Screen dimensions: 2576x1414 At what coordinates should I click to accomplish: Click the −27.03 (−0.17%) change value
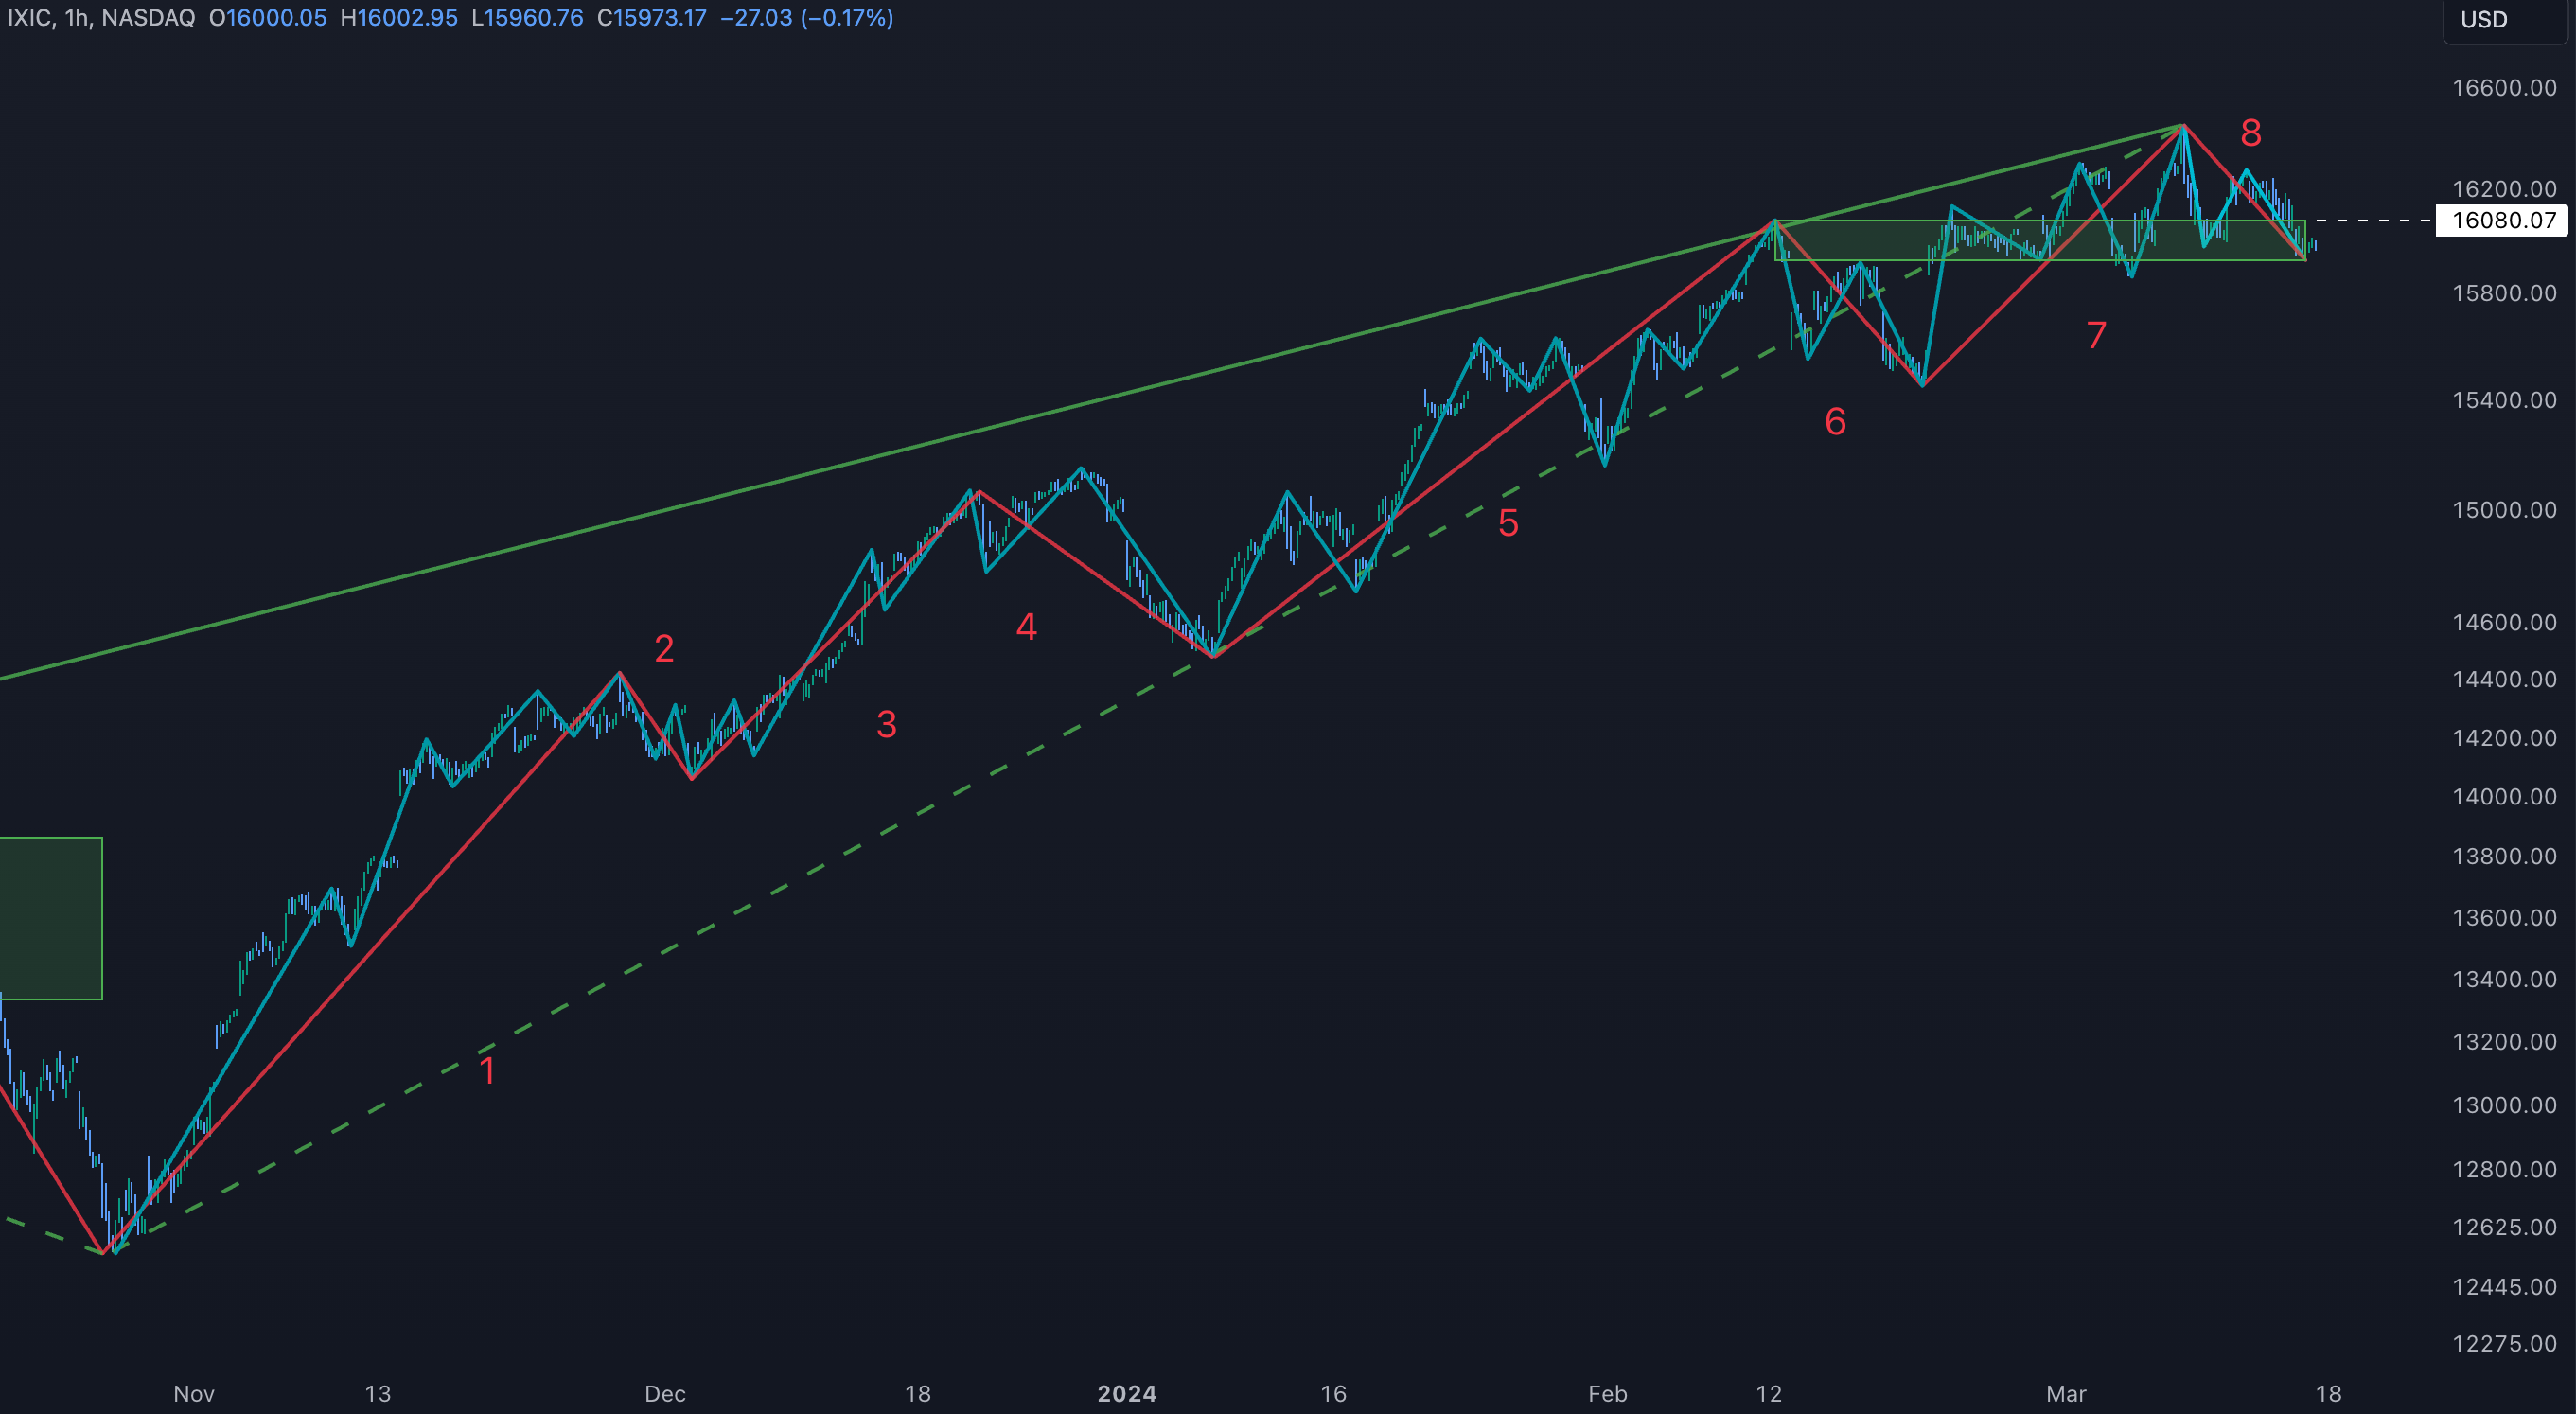coord(806,18)
